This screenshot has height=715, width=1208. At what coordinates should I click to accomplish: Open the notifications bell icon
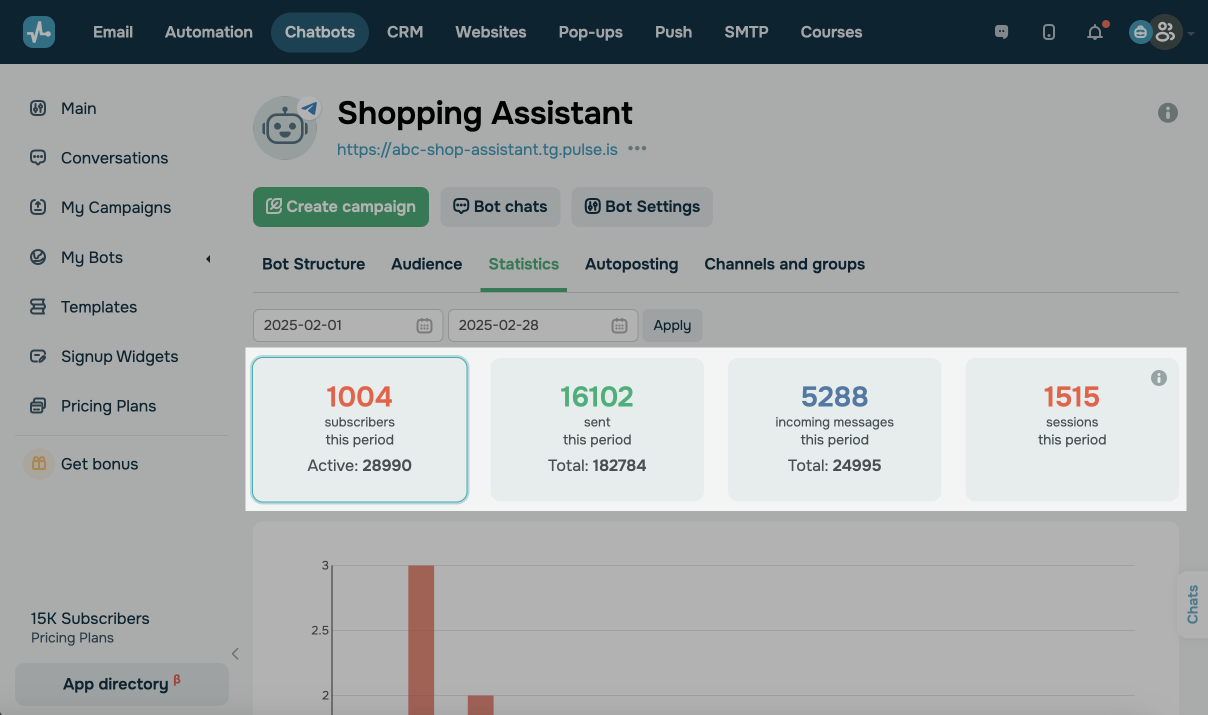(1095, 32)
